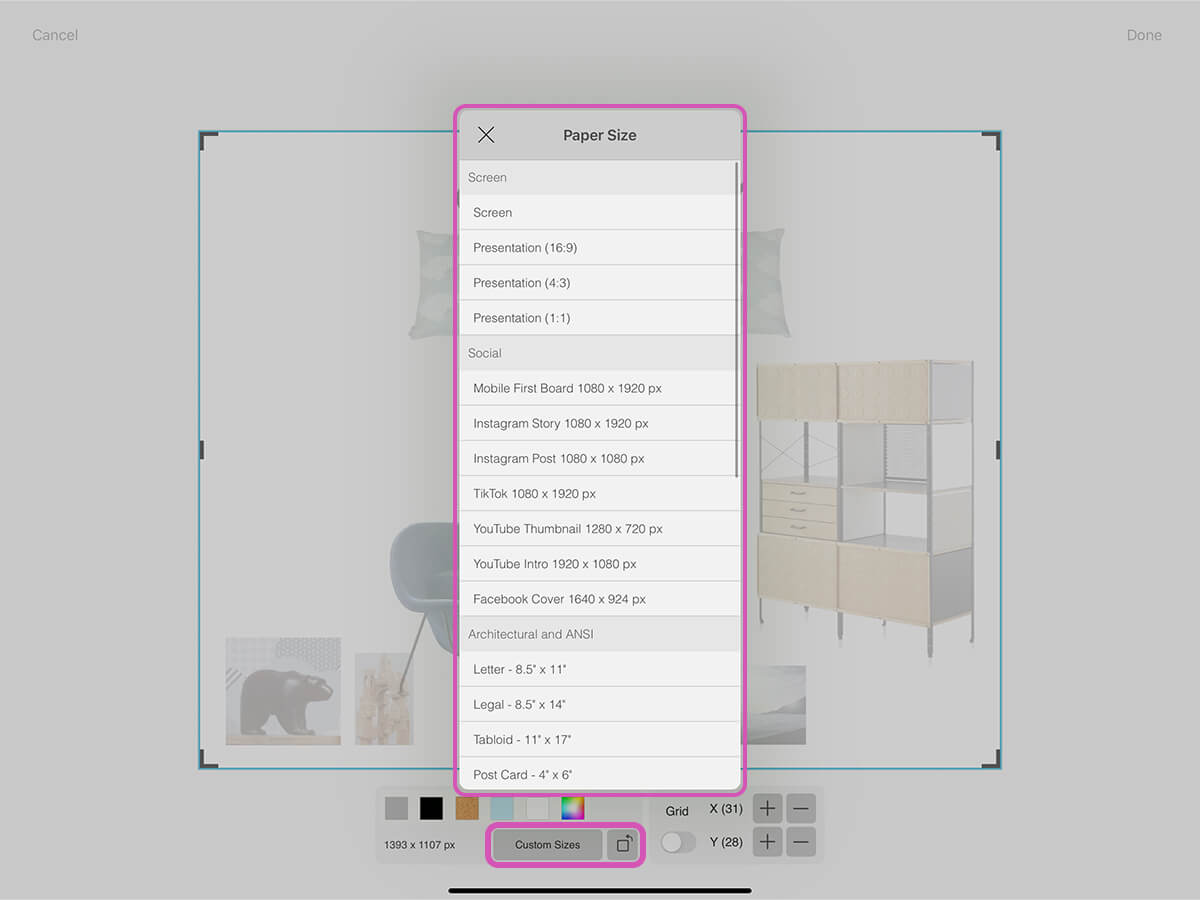Close the Paper Size popup
1200x900 pixels.
pyautogui.click(x=486, y=135)
